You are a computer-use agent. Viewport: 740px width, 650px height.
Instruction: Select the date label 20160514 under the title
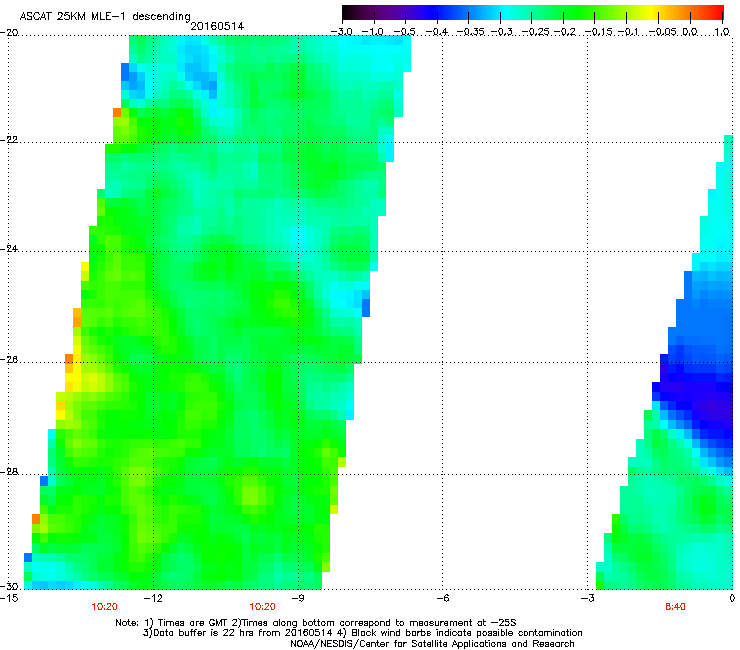pyautogui.click(x=217, y=26)
